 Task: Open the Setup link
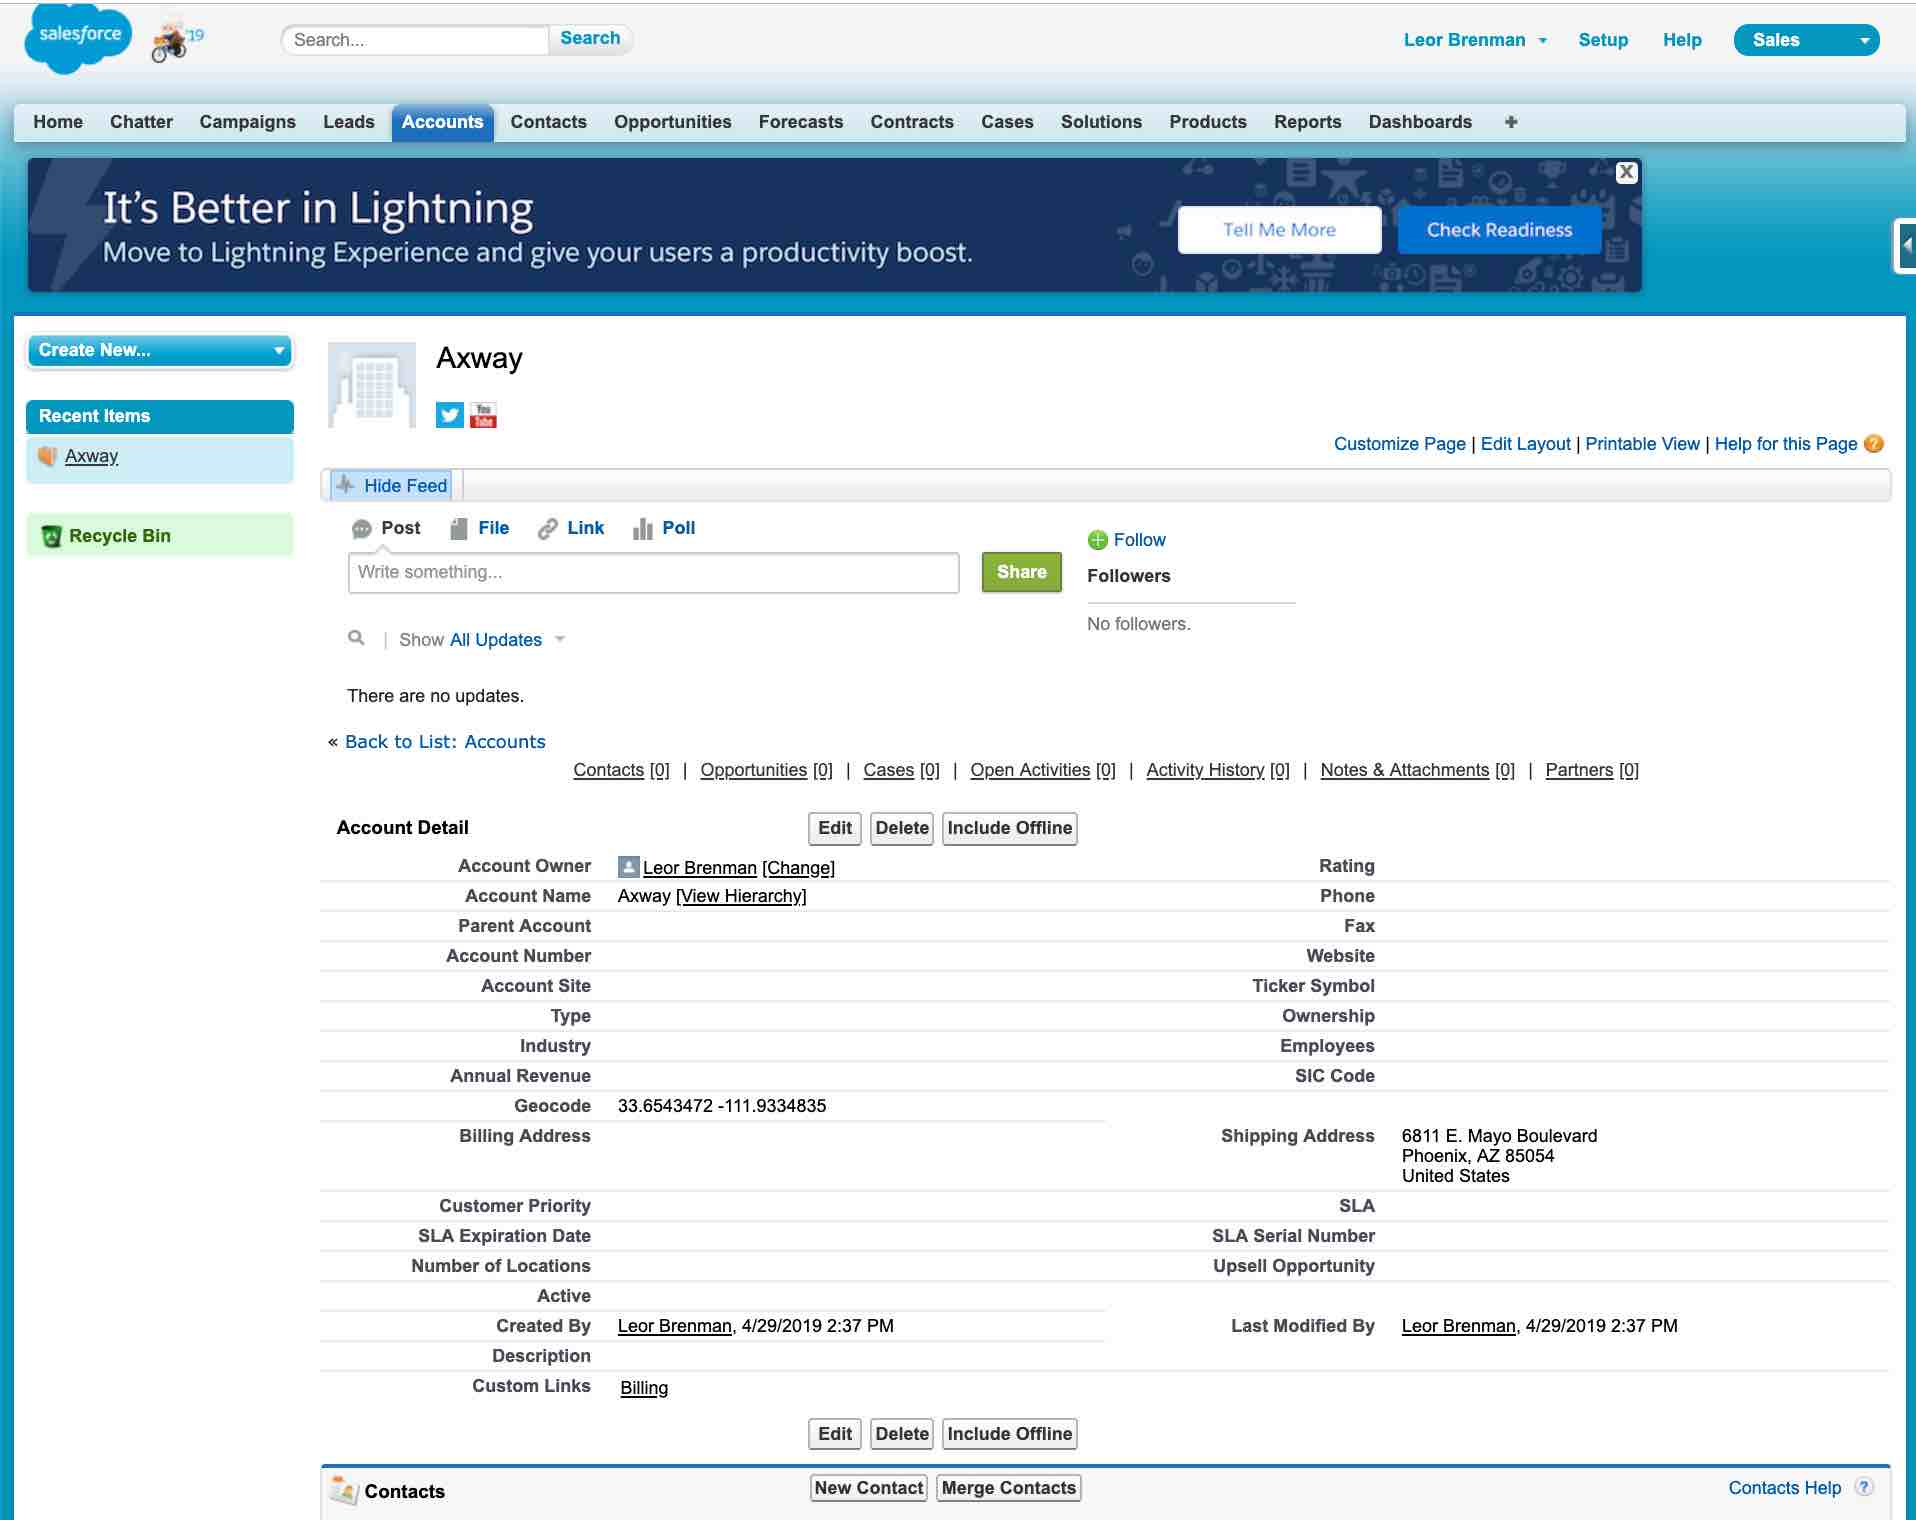pyautogui.click(x=1603, y=40)
